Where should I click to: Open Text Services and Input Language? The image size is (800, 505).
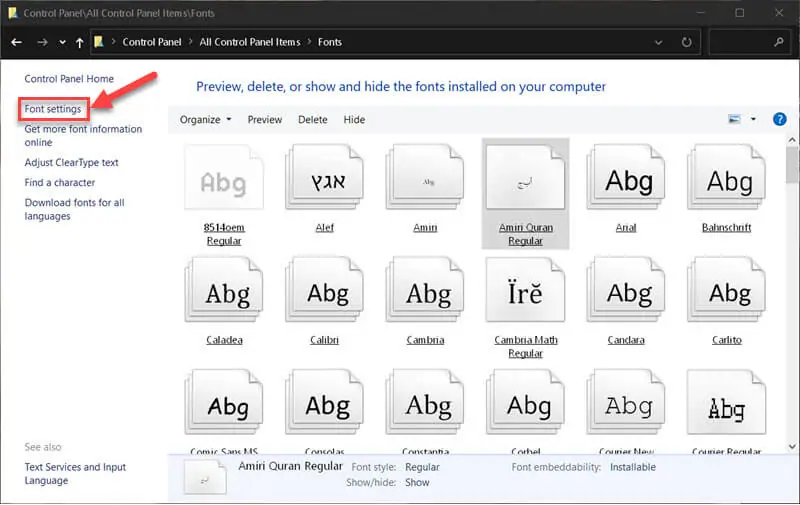tap(75, 473)
